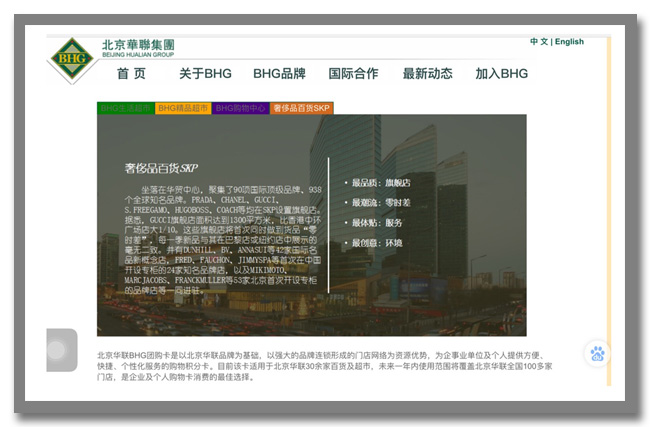Click the 奢侈品百货SKP banner heading
651x427 pixels.
tap(161, 168)
